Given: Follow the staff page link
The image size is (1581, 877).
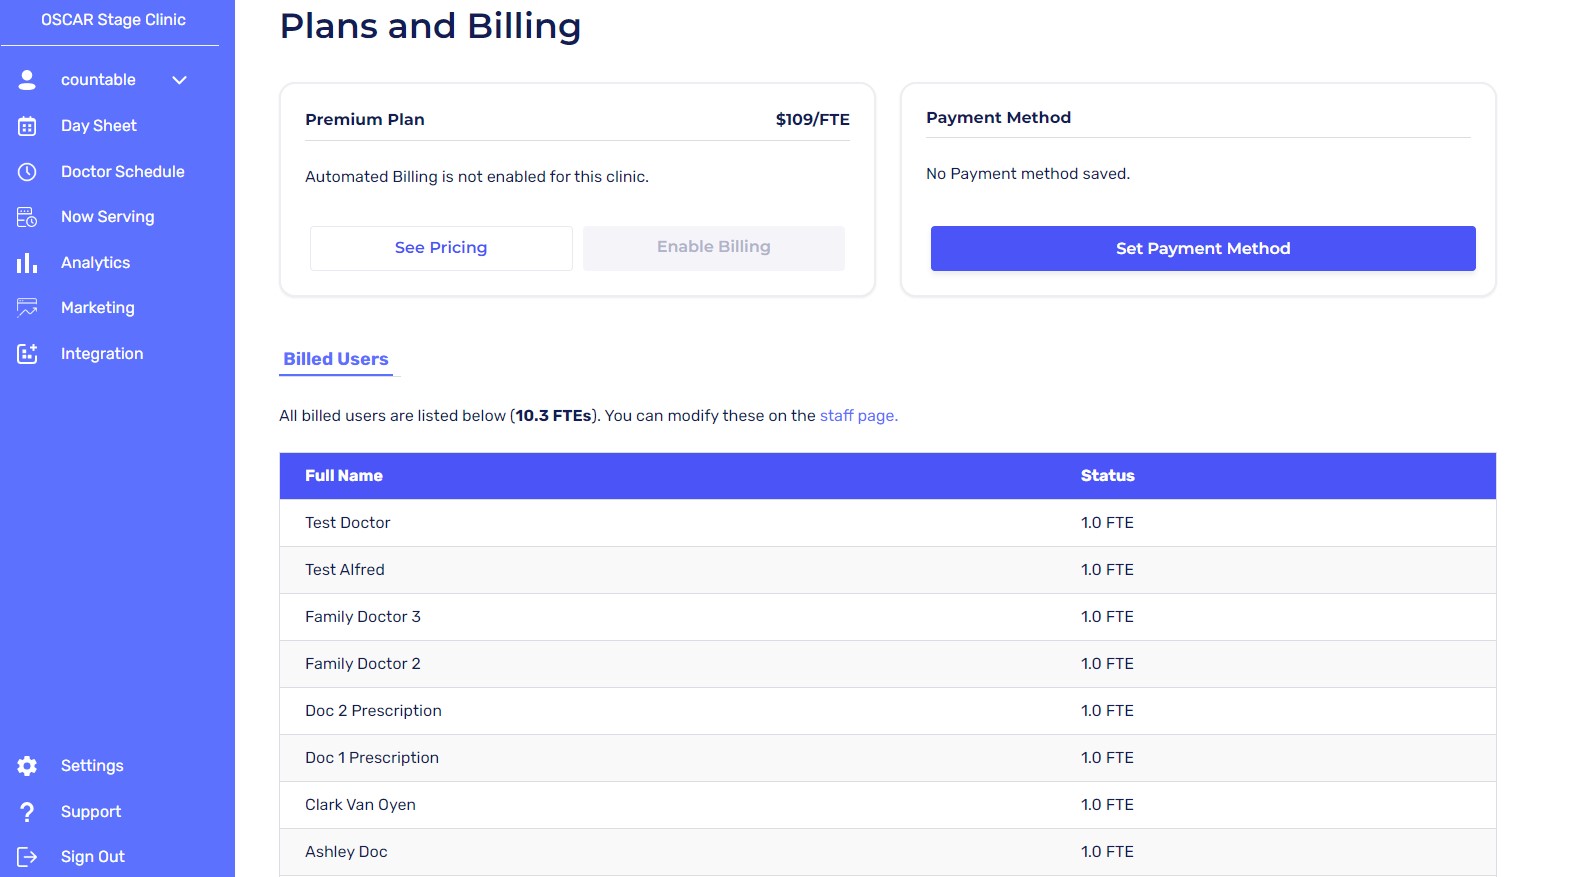Looking at the screenshot, I should pos(858,416).
